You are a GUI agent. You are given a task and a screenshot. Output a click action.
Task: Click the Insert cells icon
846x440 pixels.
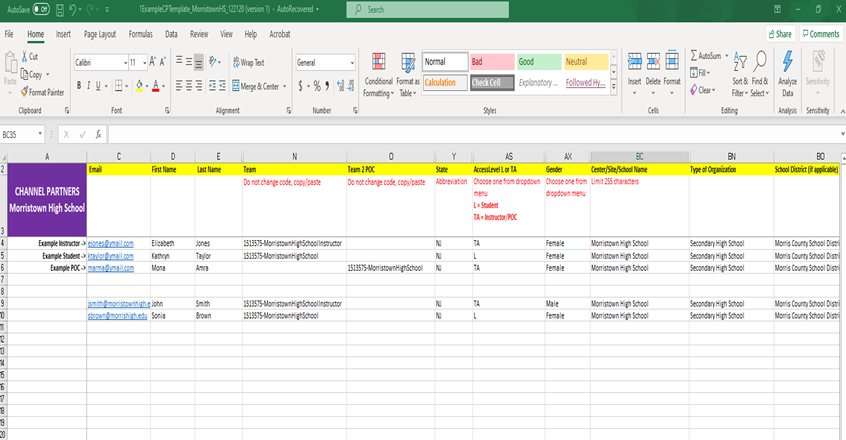click(634, 63)
